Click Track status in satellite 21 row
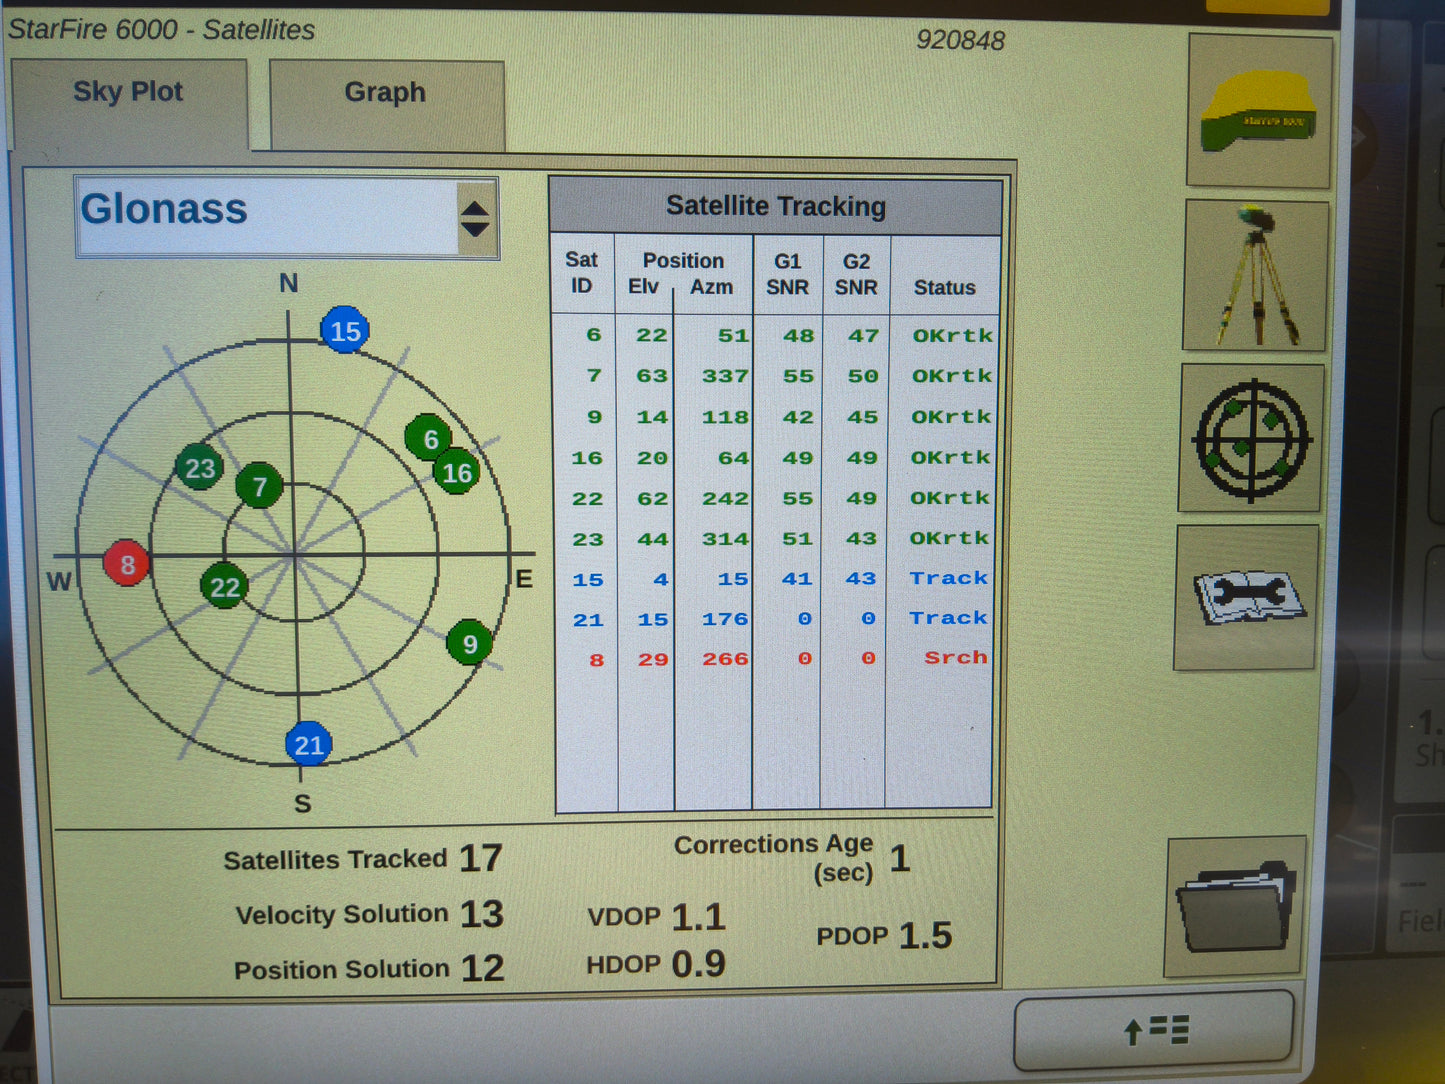This screenshot has width=1445, height=1084. click(949, 618)
